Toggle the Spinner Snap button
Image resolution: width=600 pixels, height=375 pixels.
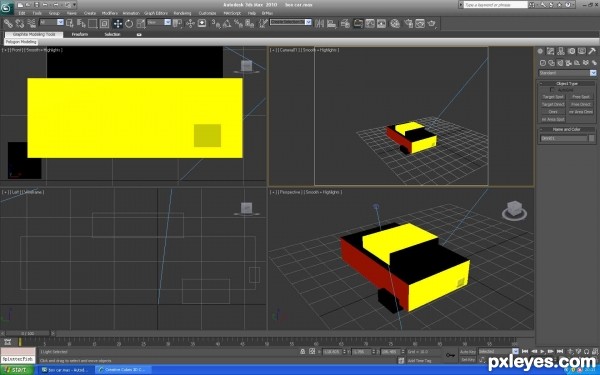coord(249,24)
